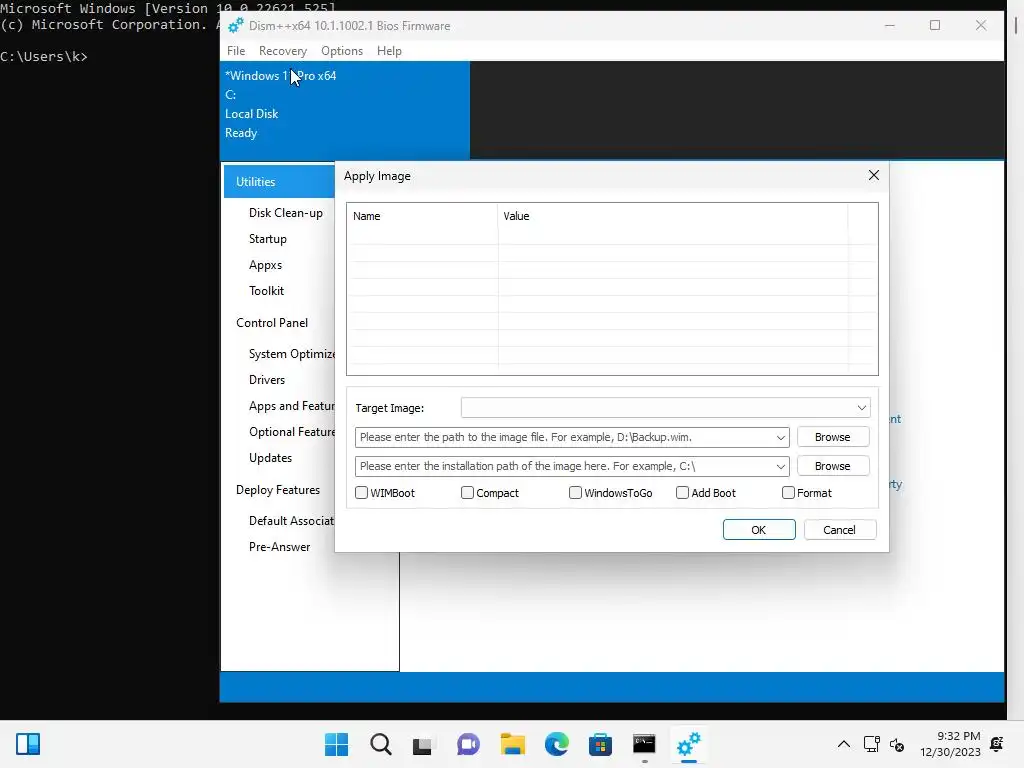1024x768 pixels.
Task: Expand the image file path dropdown arrow
Action: coord(780,438)
